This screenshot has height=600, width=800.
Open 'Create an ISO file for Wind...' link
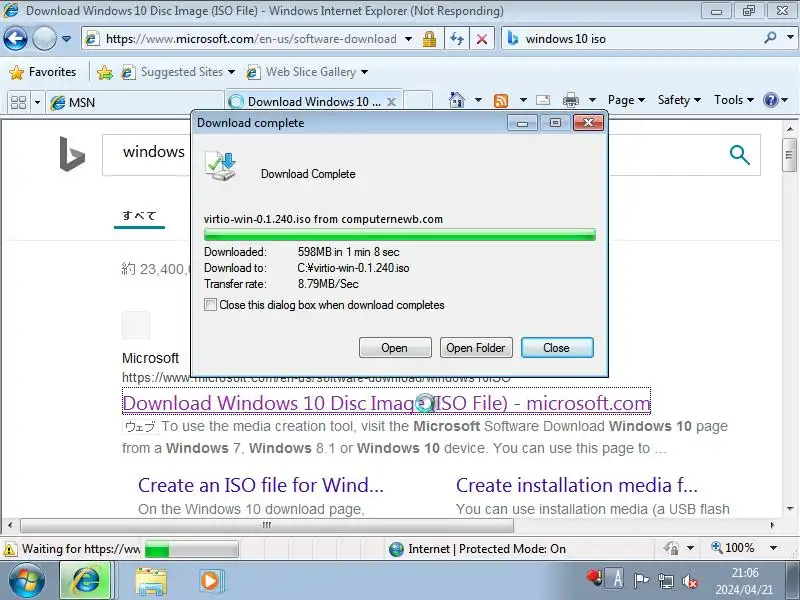tap(261, 485)
